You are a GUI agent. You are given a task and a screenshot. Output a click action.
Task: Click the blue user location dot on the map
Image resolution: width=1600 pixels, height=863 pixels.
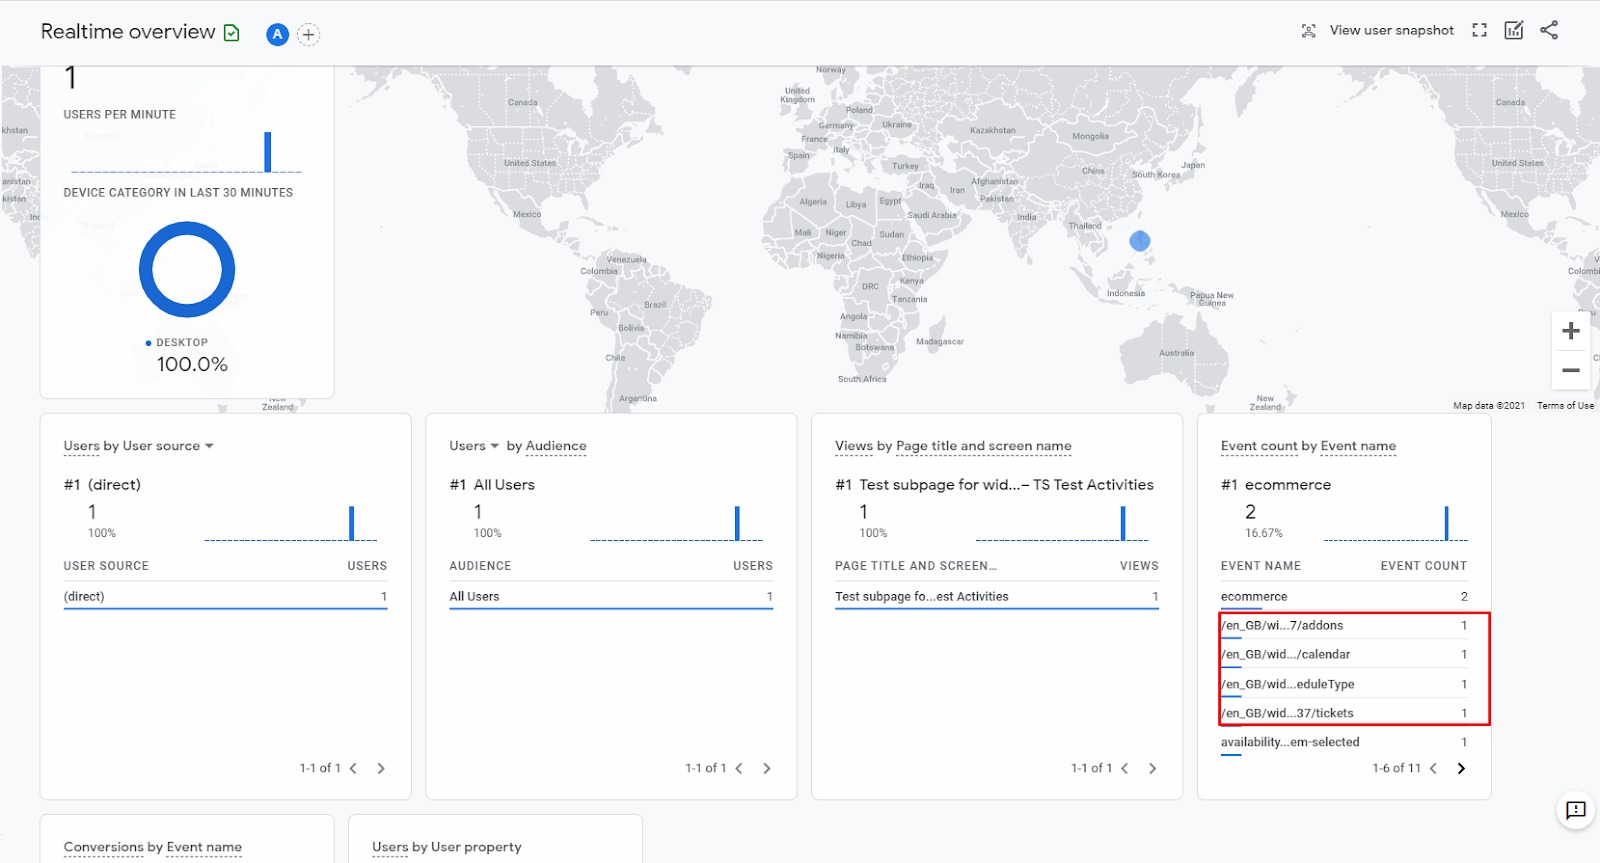[1140, 241]
